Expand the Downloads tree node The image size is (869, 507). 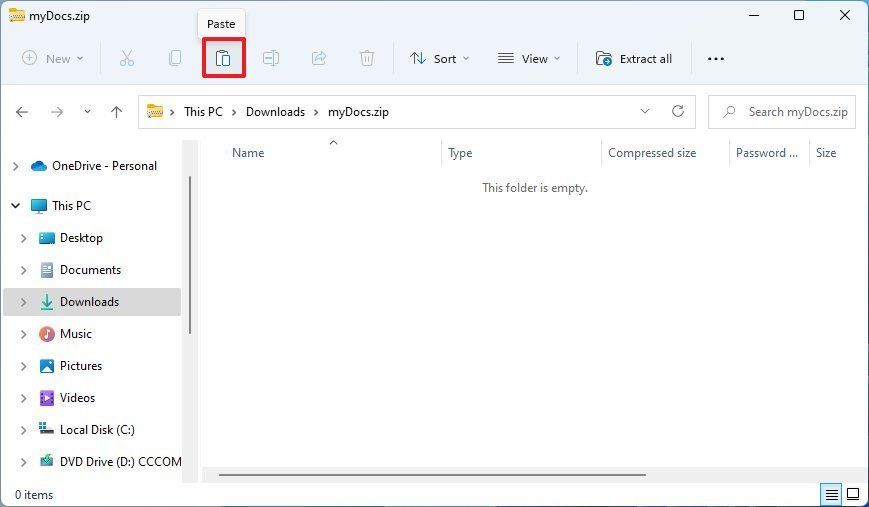click(23, 302)
